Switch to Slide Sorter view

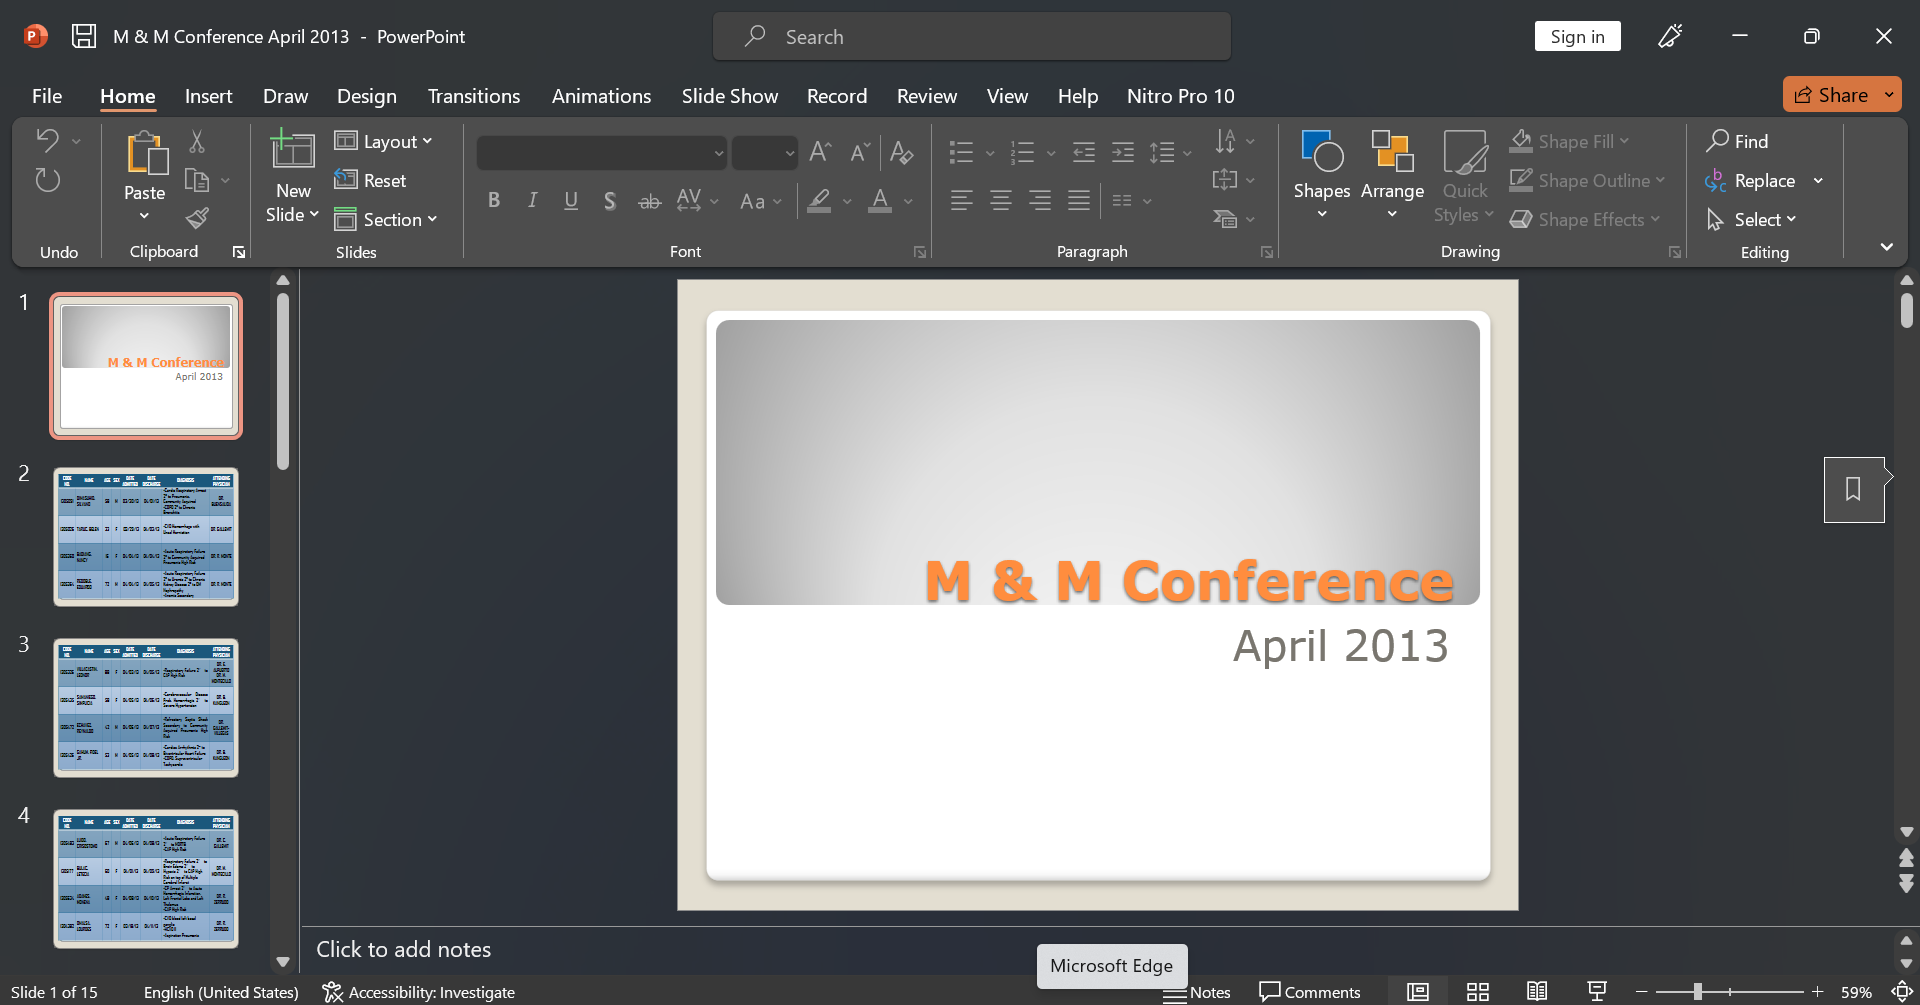tap(1477, 992)
